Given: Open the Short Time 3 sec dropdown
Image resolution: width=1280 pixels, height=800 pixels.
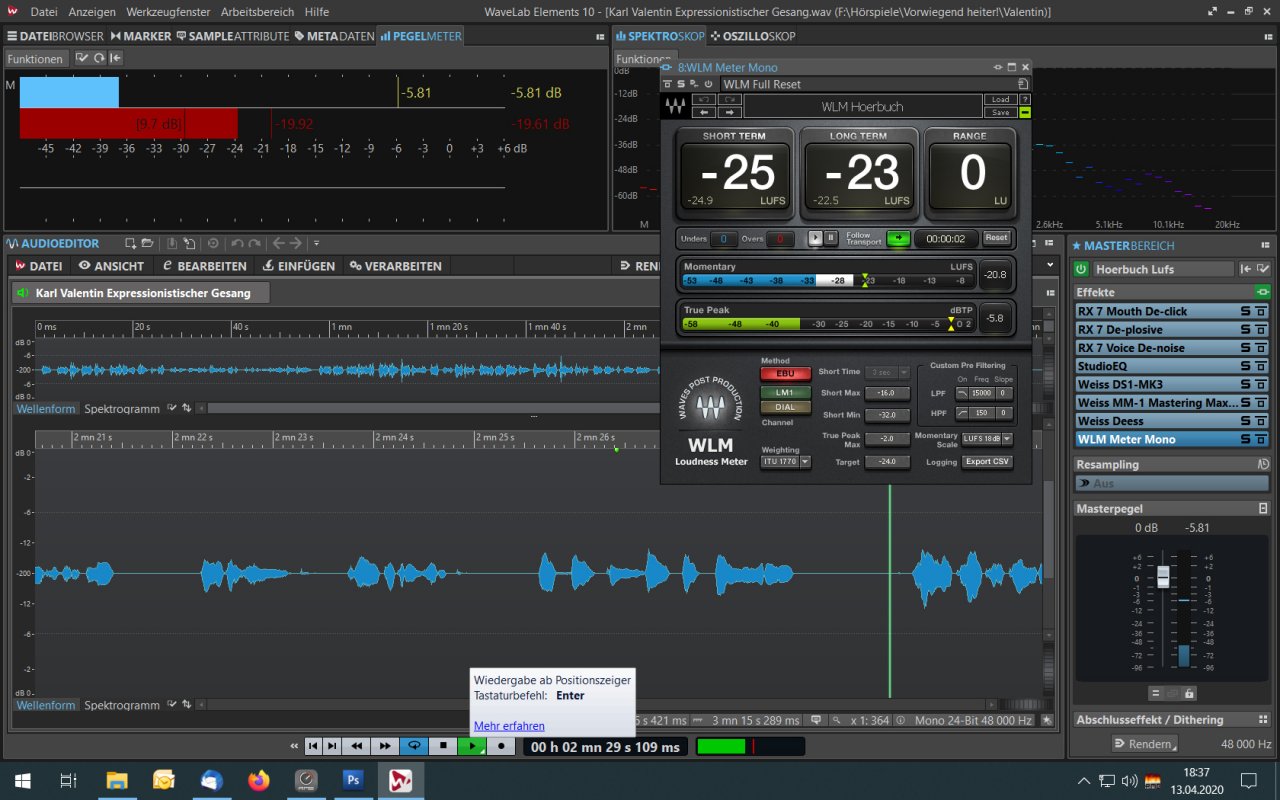Looking at the screenshot, I should click(888, 372).
